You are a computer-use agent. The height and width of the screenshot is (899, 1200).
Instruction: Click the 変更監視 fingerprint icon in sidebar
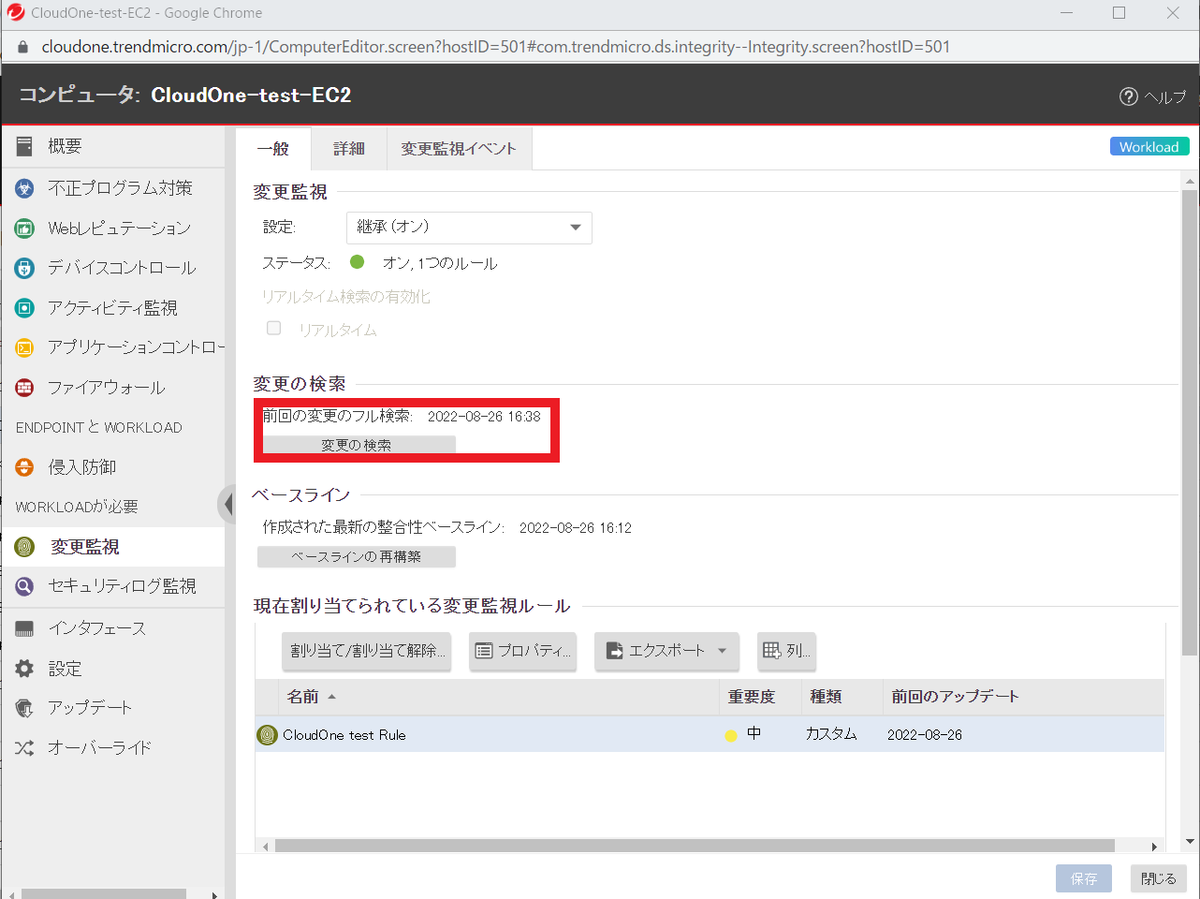pos(25,547)
